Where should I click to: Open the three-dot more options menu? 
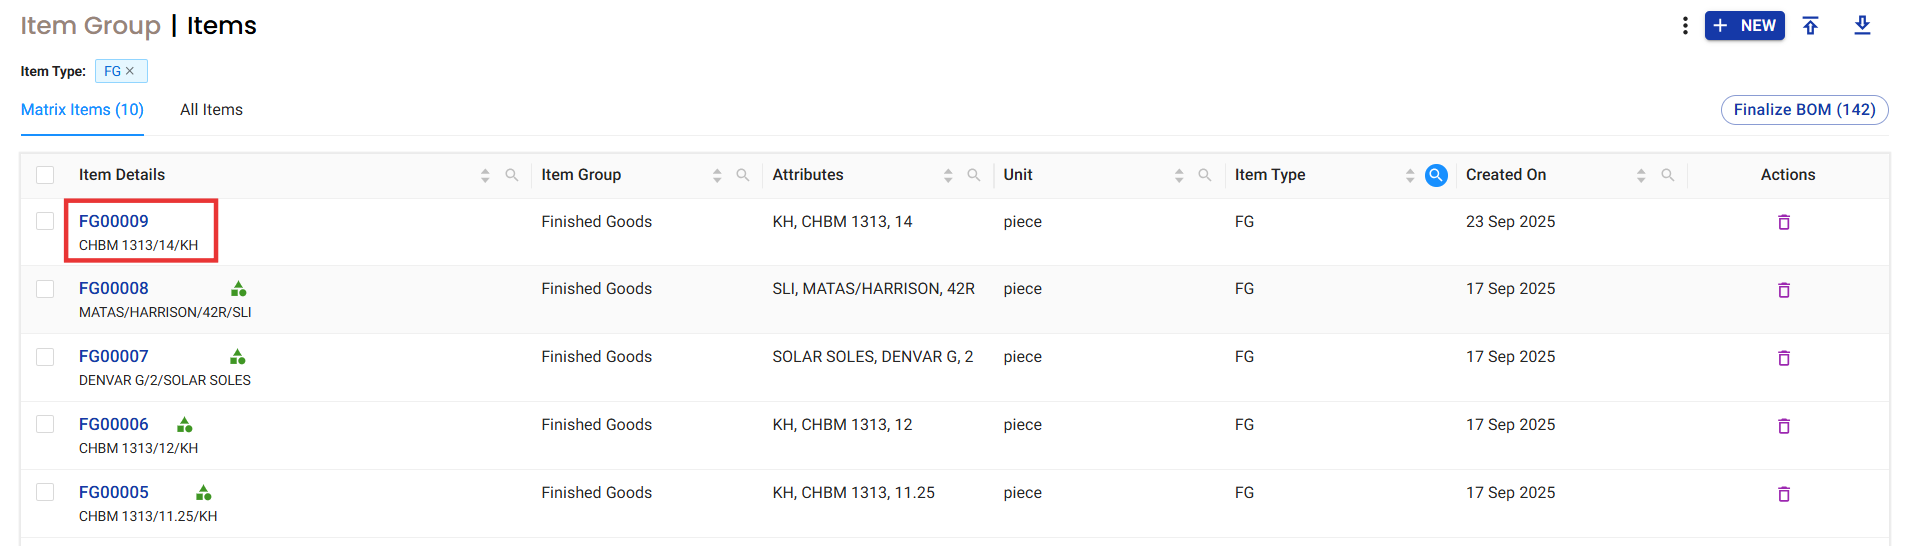(1685, 26)
